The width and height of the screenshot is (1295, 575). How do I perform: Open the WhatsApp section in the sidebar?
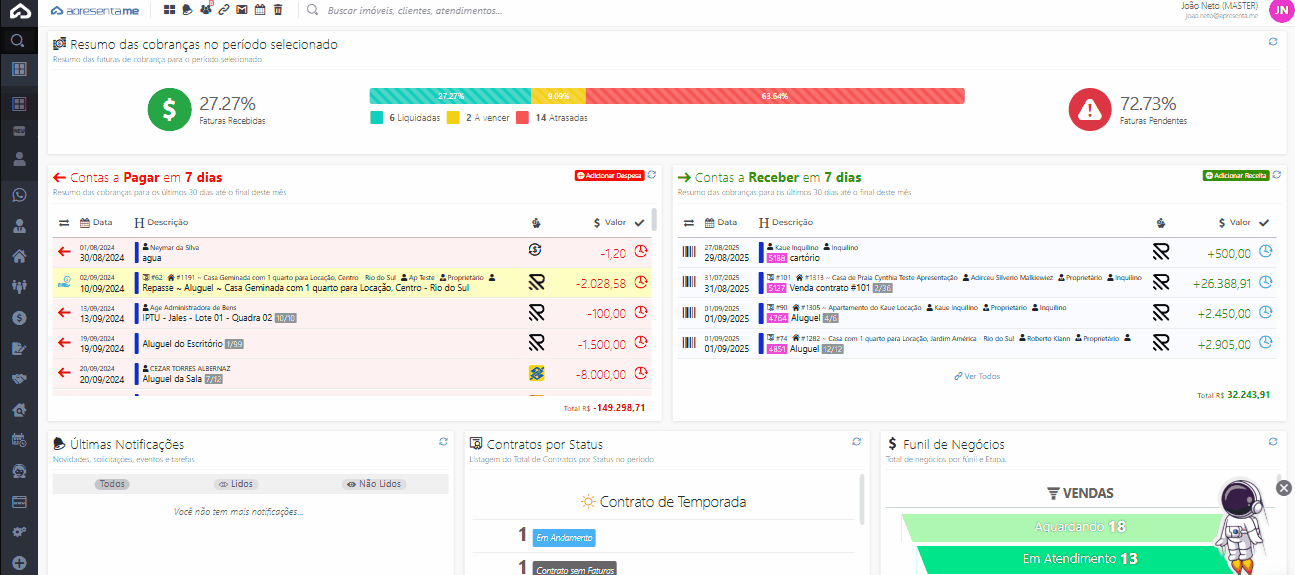18,195
